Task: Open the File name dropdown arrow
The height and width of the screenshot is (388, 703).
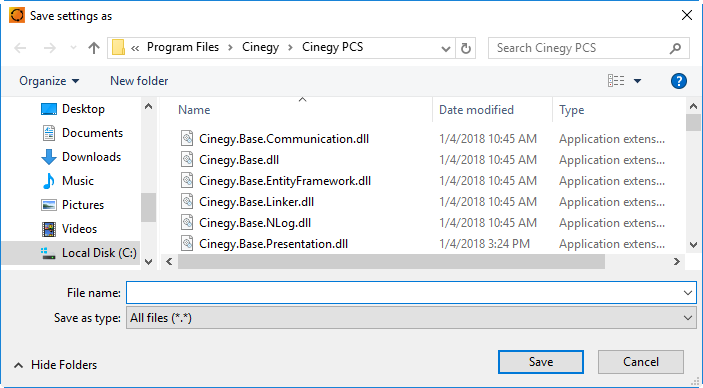Action: coord(688,293)
